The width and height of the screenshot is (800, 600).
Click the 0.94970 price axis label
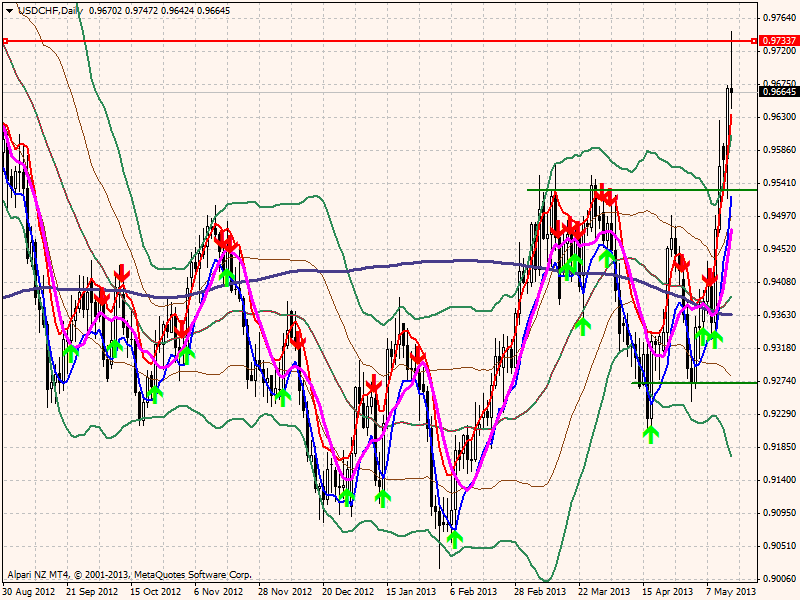click(779, 216)
